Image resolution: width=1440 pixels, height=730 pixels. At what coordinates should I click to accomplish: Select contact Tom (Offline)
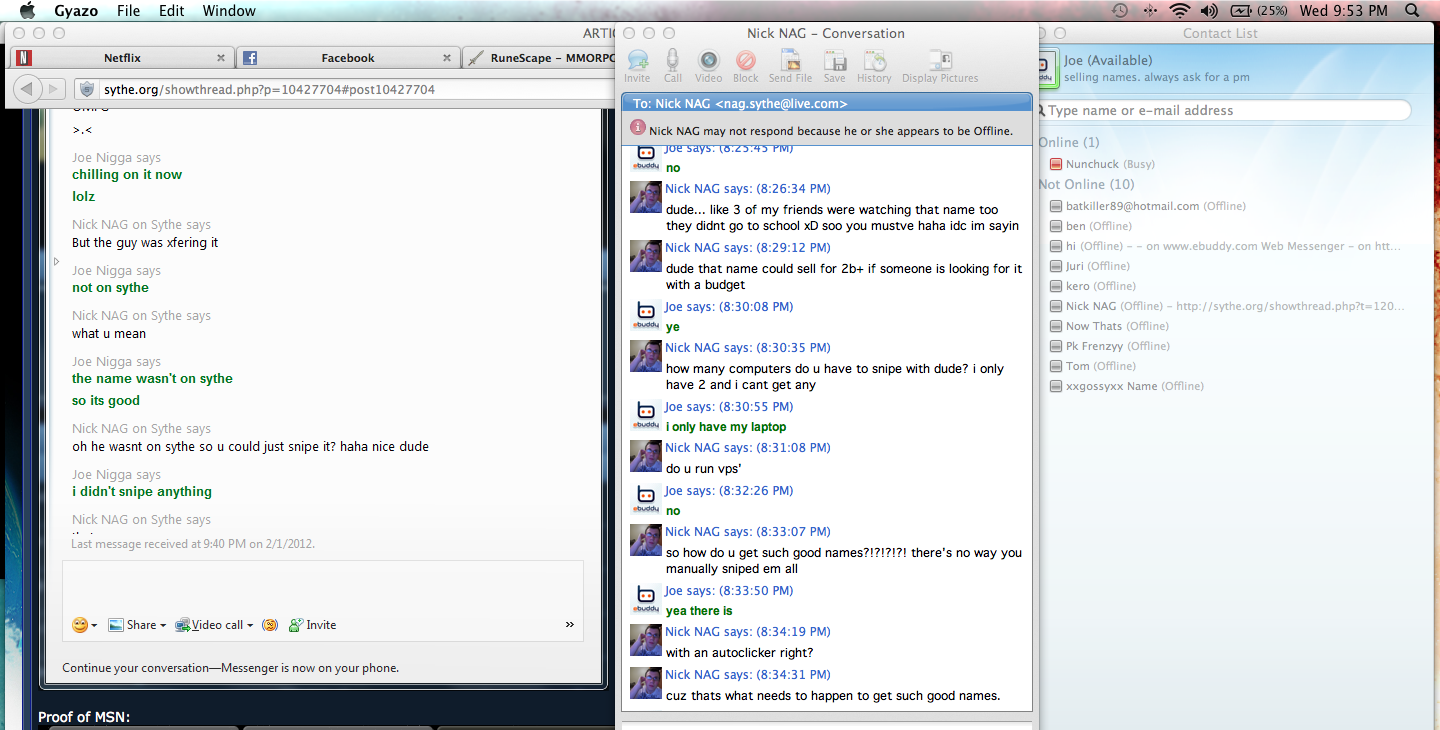coord(1092,366)
